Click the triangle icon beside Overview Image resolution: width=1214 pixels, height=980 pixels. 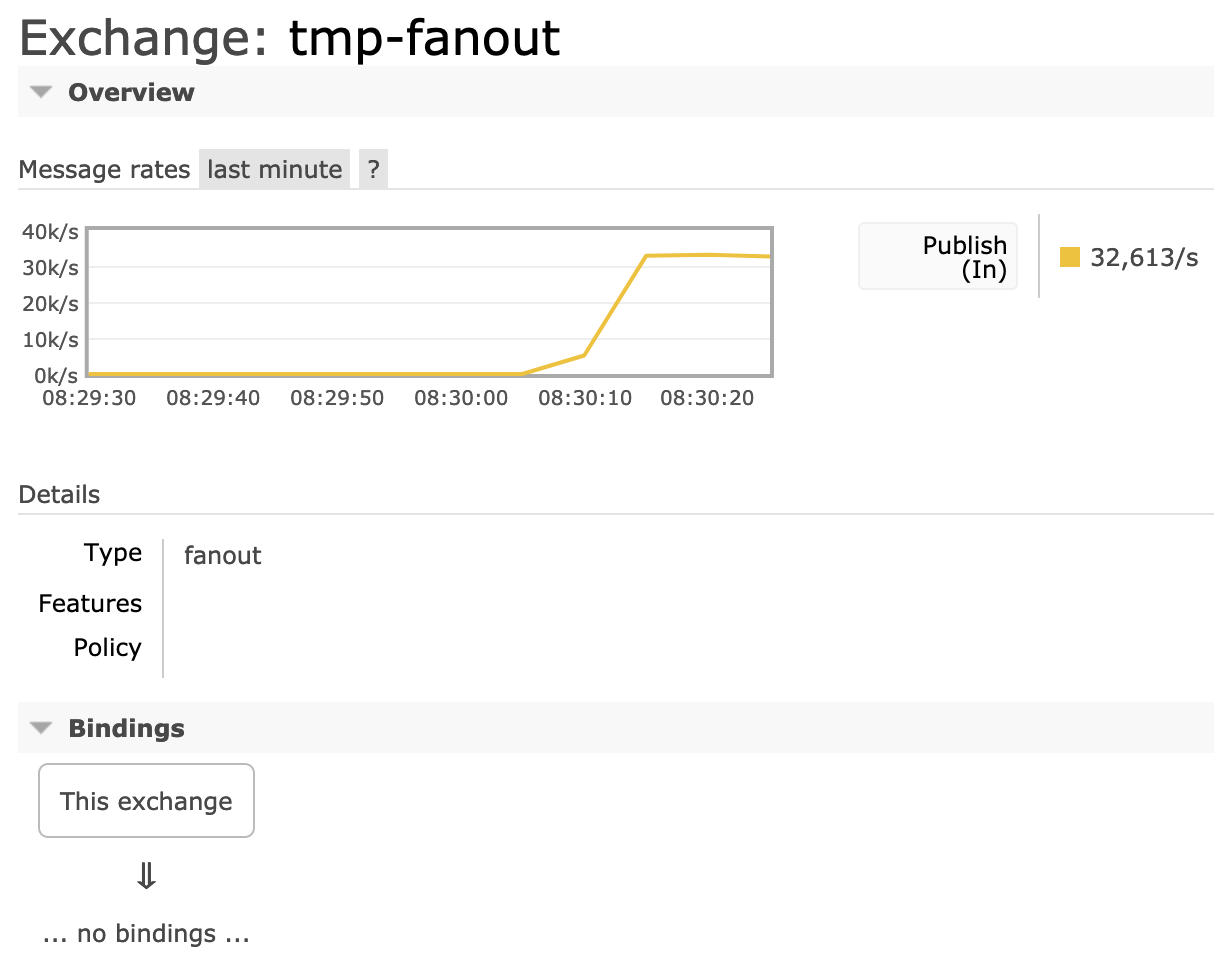point(41,92)
